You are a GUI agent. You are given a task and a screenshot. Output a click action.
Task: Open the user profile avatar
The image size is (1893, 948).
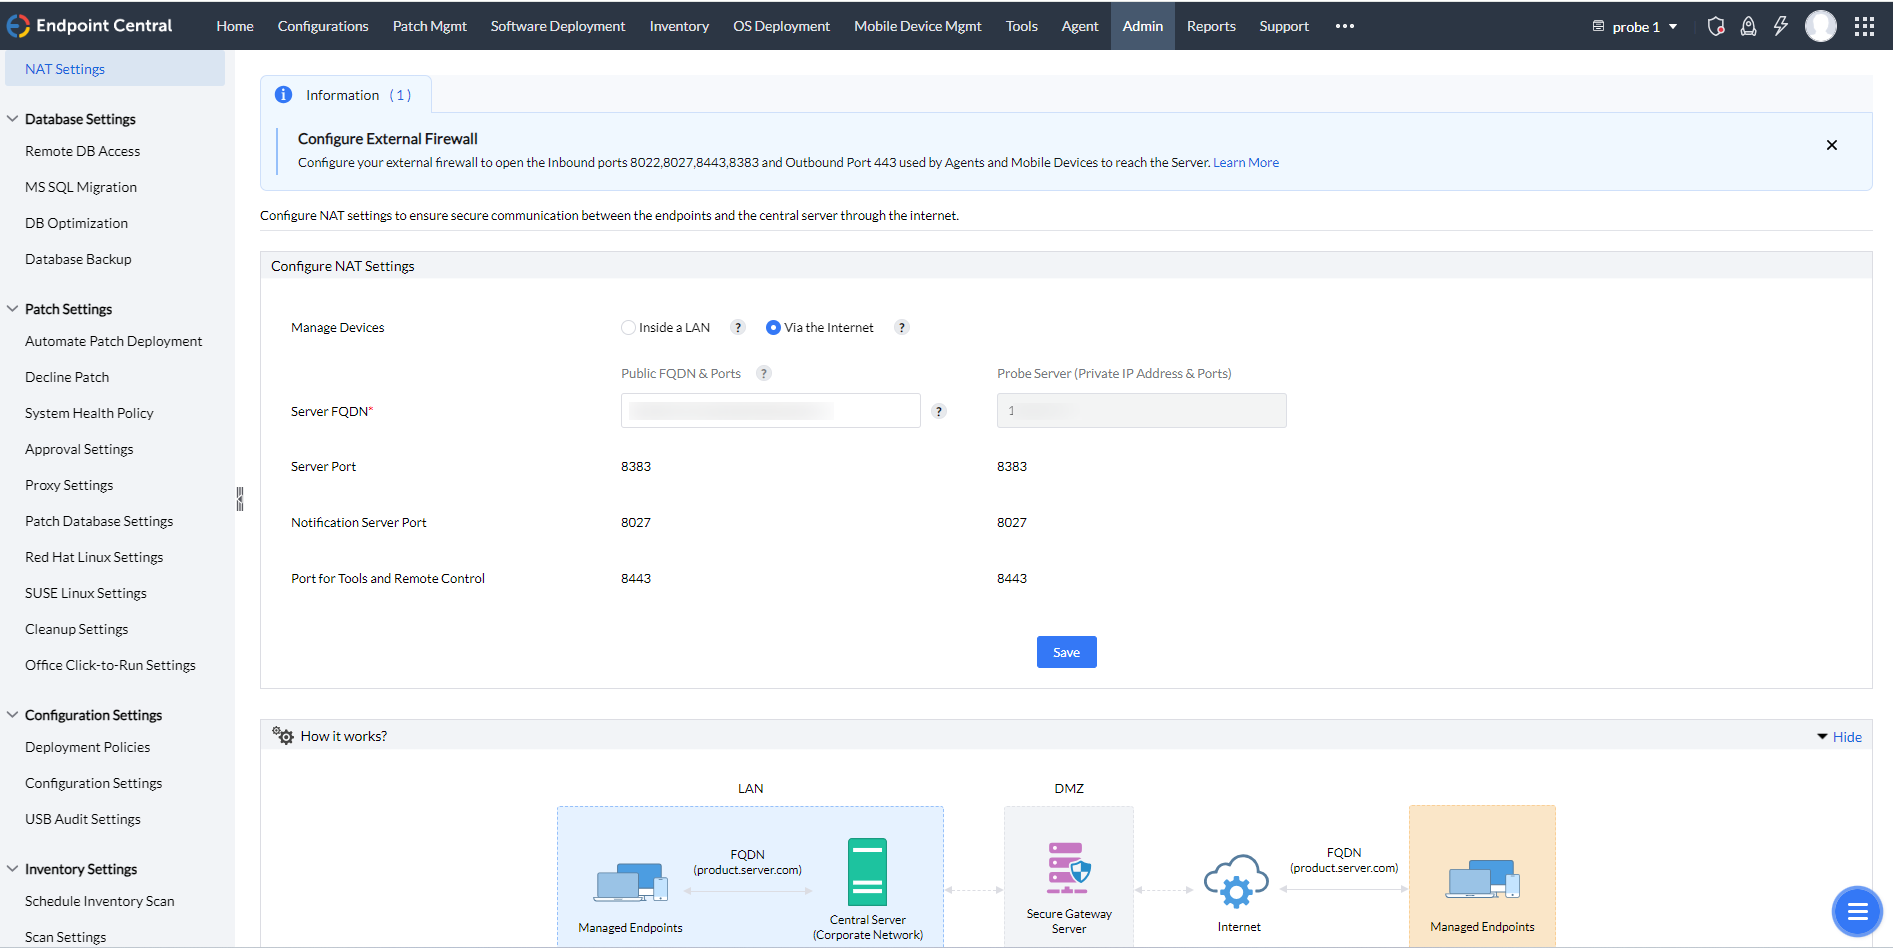(1821, 26)
